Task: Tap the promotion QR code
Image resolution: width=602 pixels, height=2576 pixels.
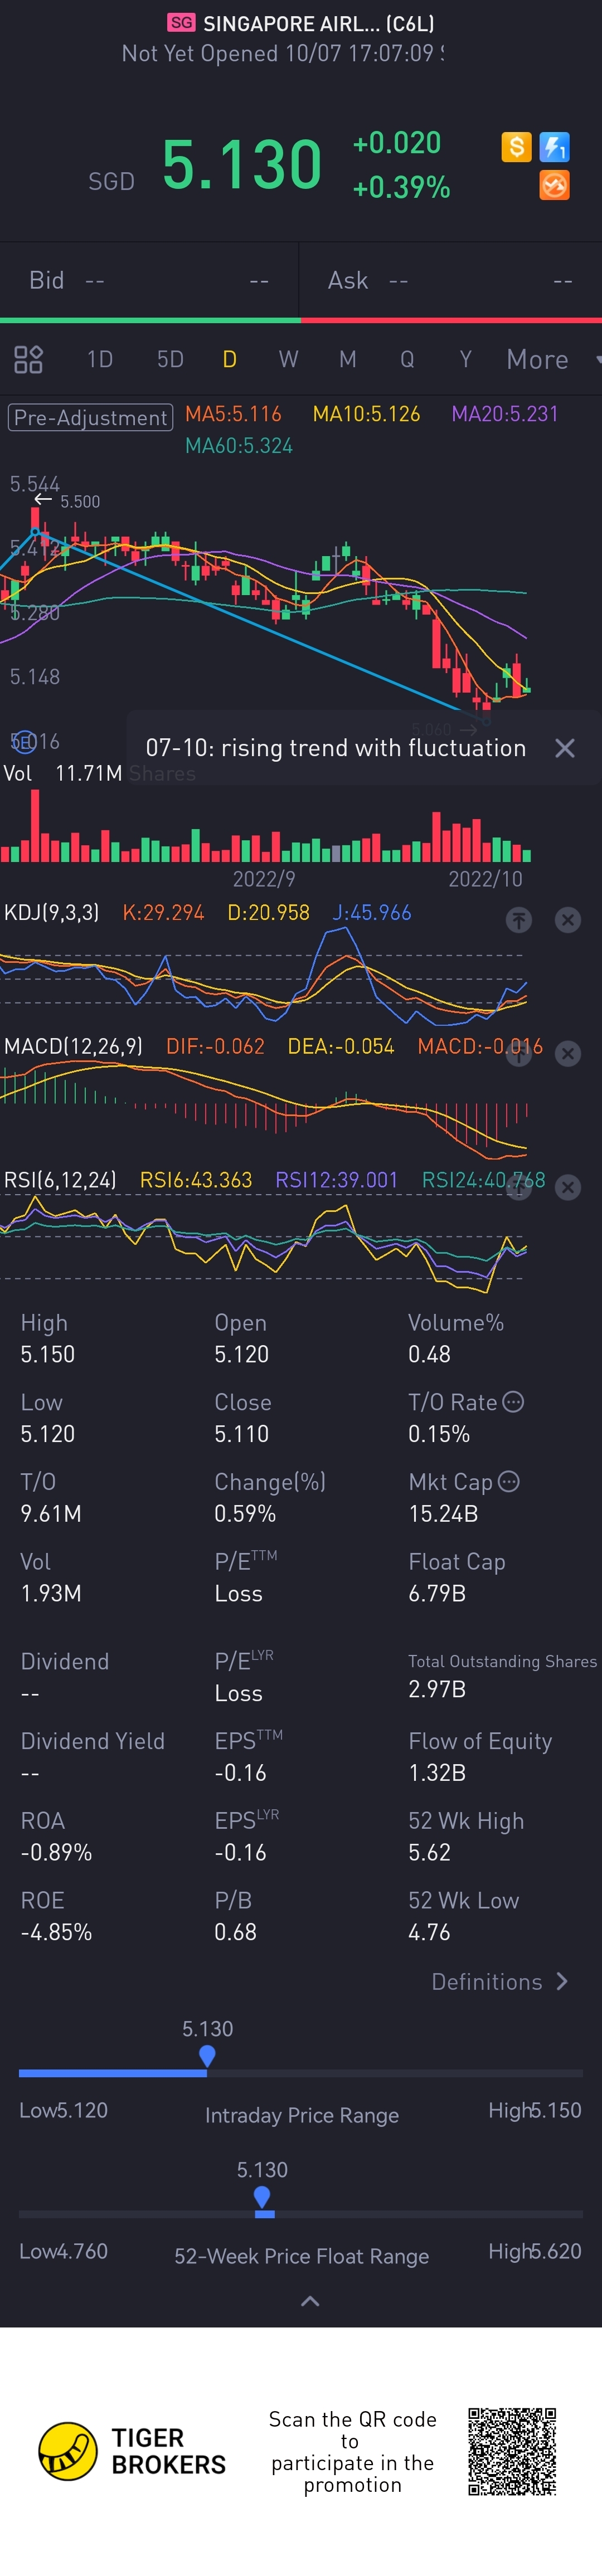Action: point(512,2451)
